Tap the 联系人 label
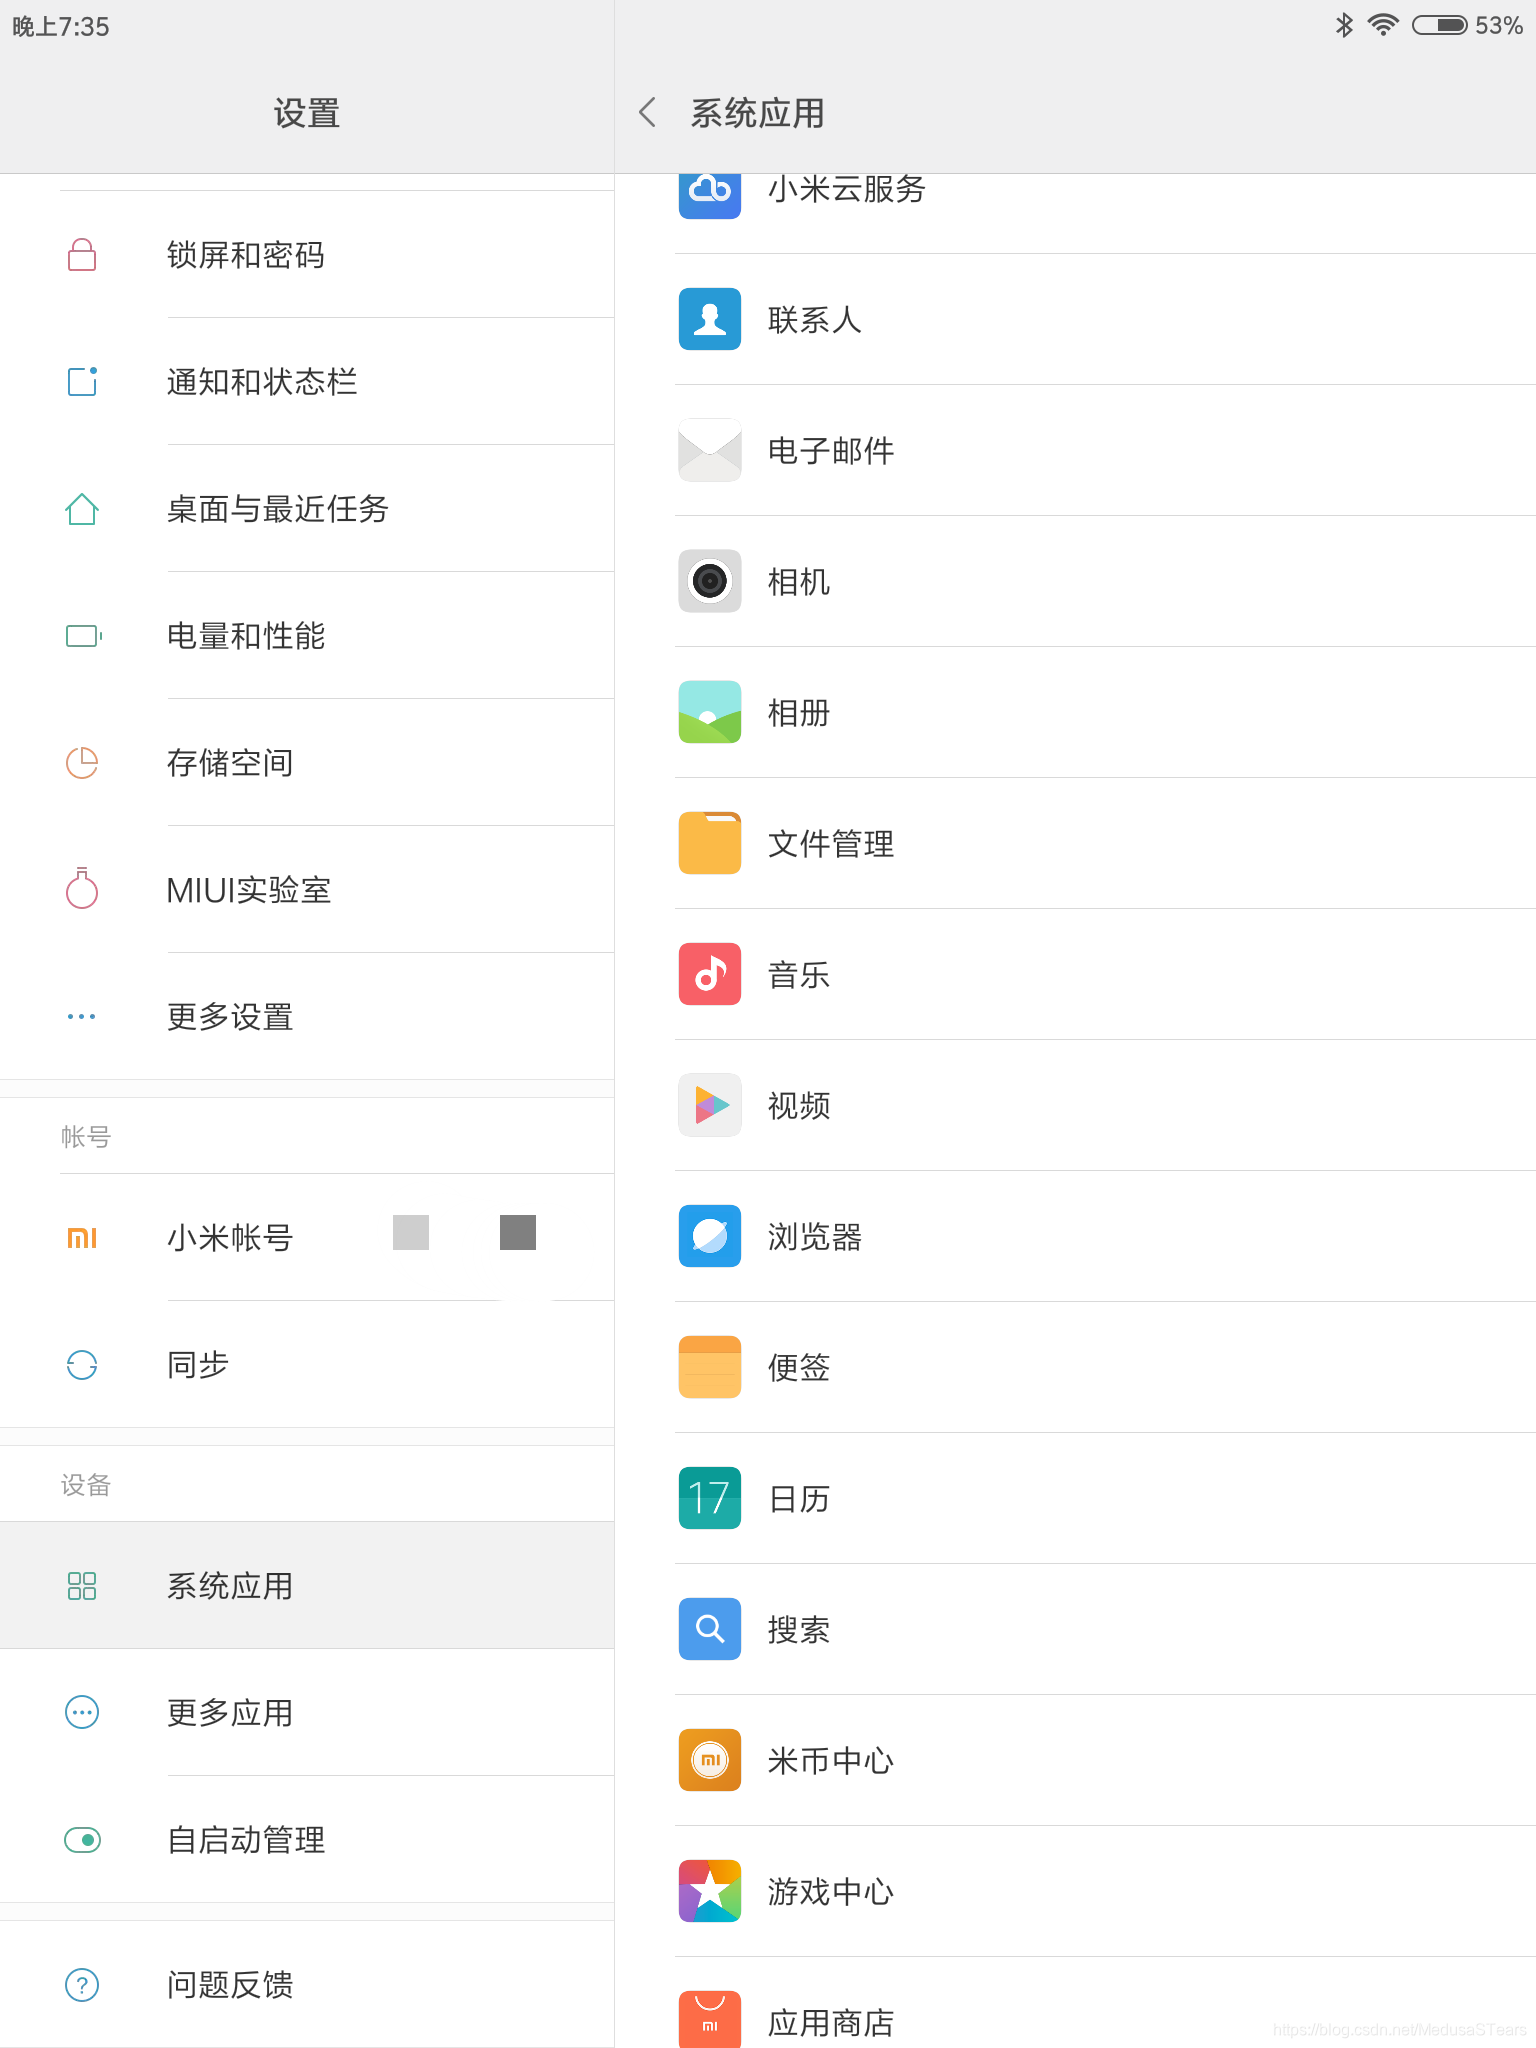The image size is (1536, 2048). (x=815, y=320)
